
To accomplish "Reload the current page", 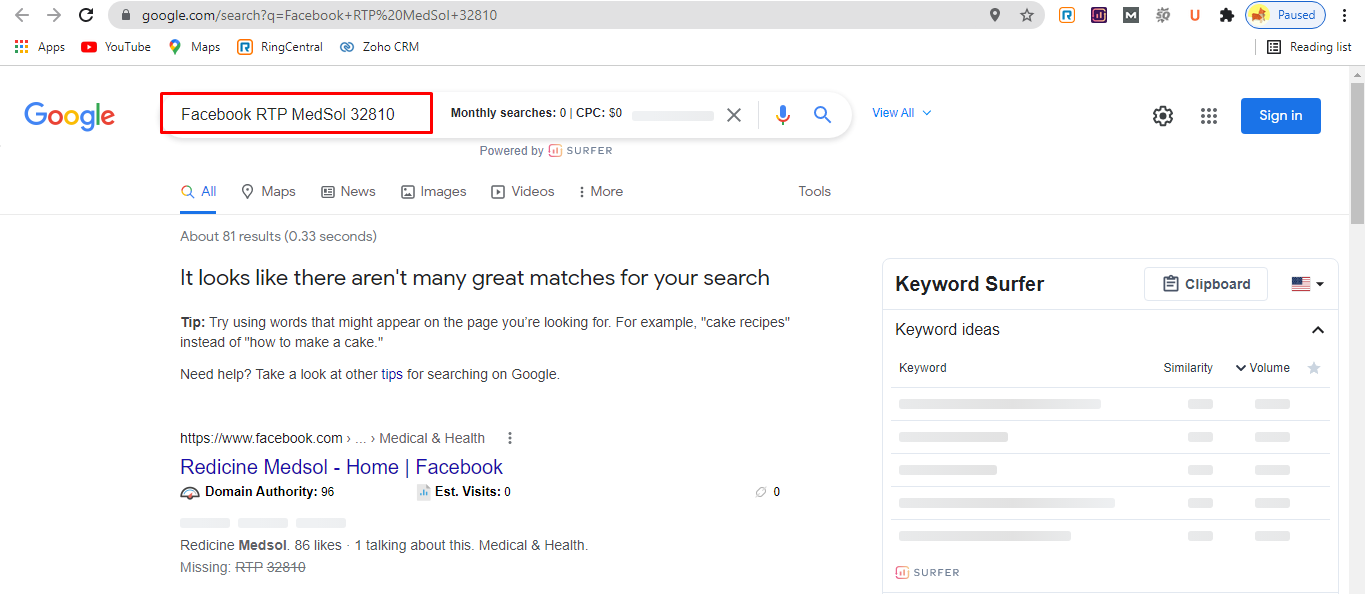I will pos(86,15).
